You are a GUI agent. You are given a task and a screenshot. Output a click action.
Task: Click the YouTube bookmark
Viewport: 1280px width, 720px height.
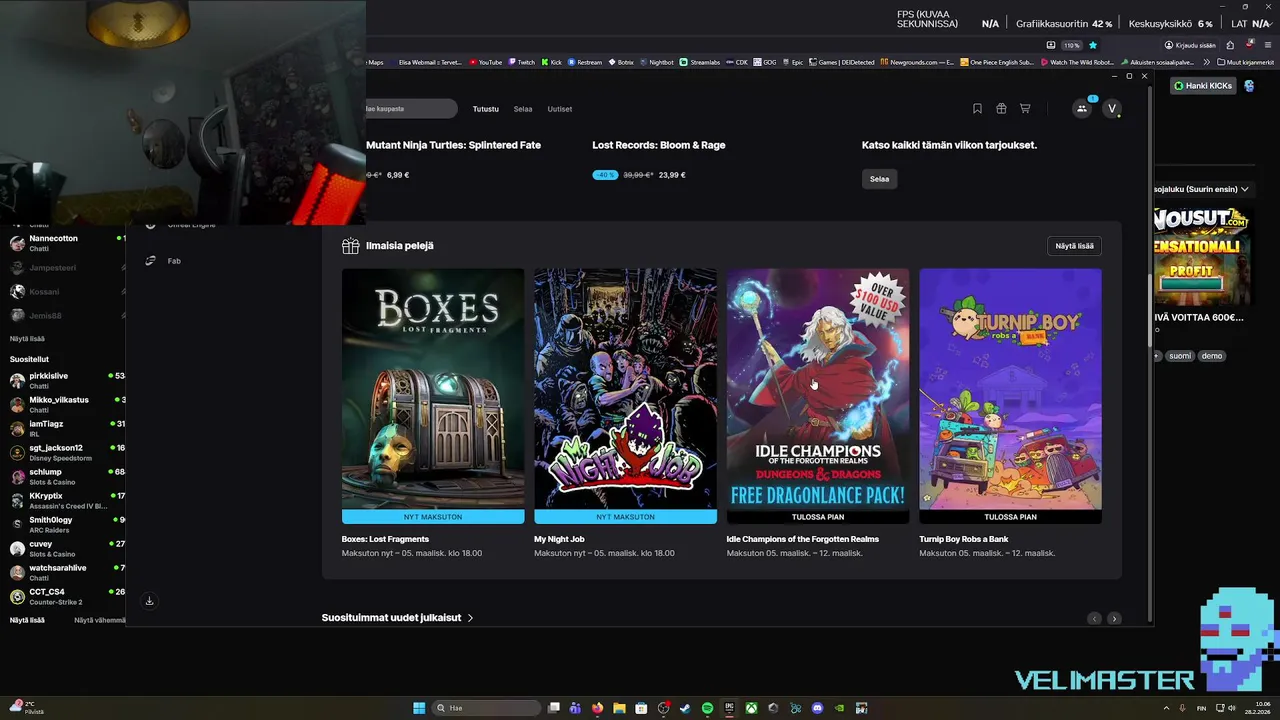pos(486,62)
